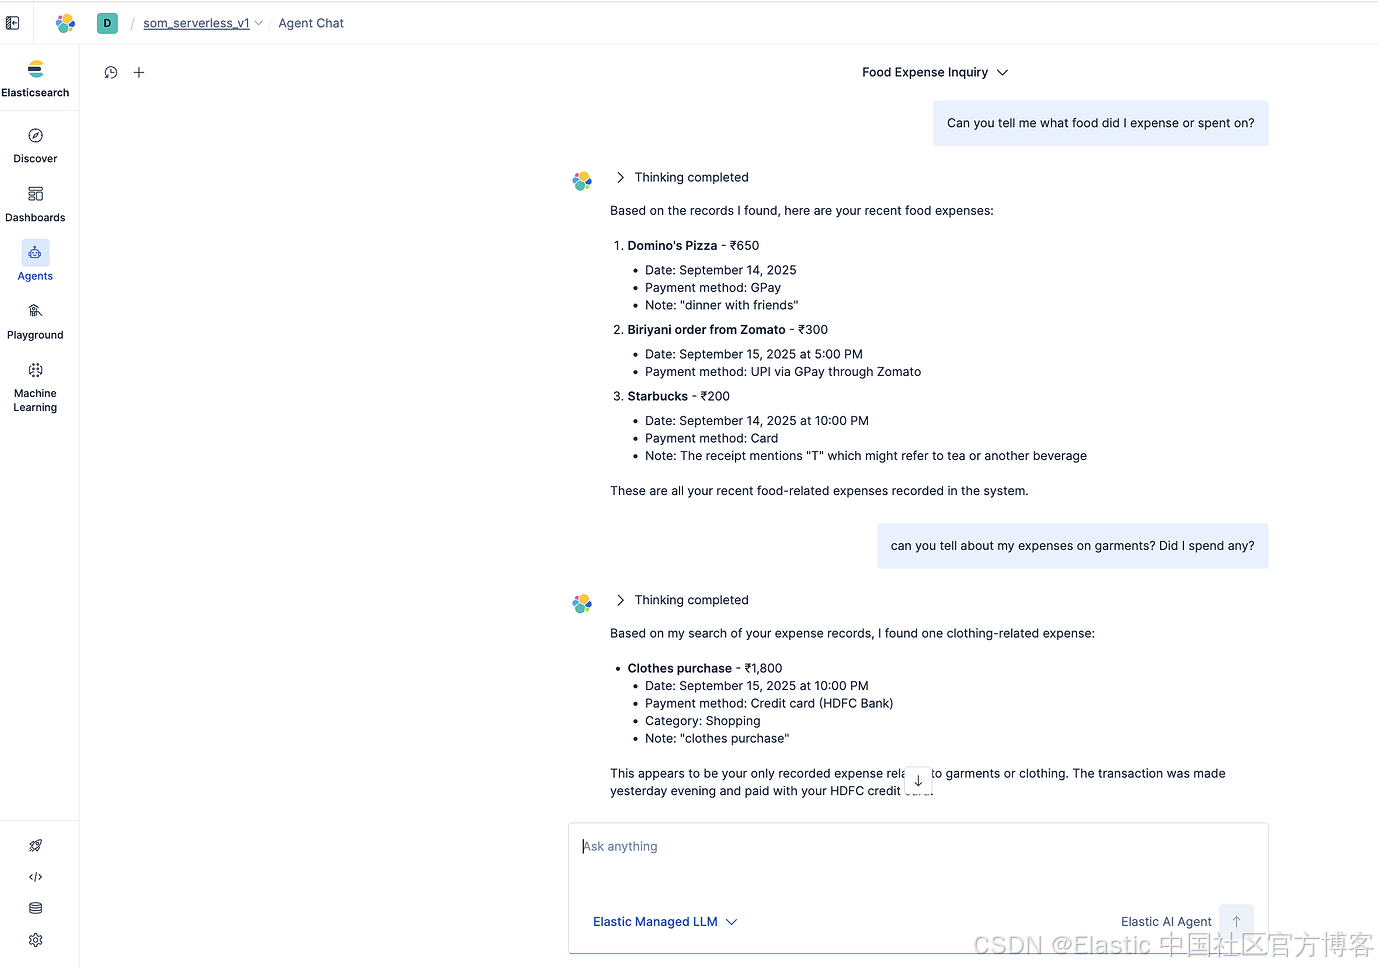The image size is (1378, 968).
Task: Click the first reply's agent avatar
Action: pos(582,181)
